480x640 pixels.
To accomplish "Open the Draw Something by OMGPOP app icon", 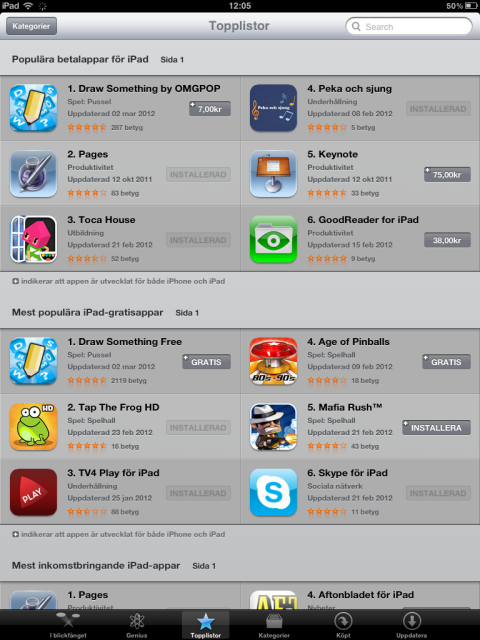I will click(x=33, y=108).
